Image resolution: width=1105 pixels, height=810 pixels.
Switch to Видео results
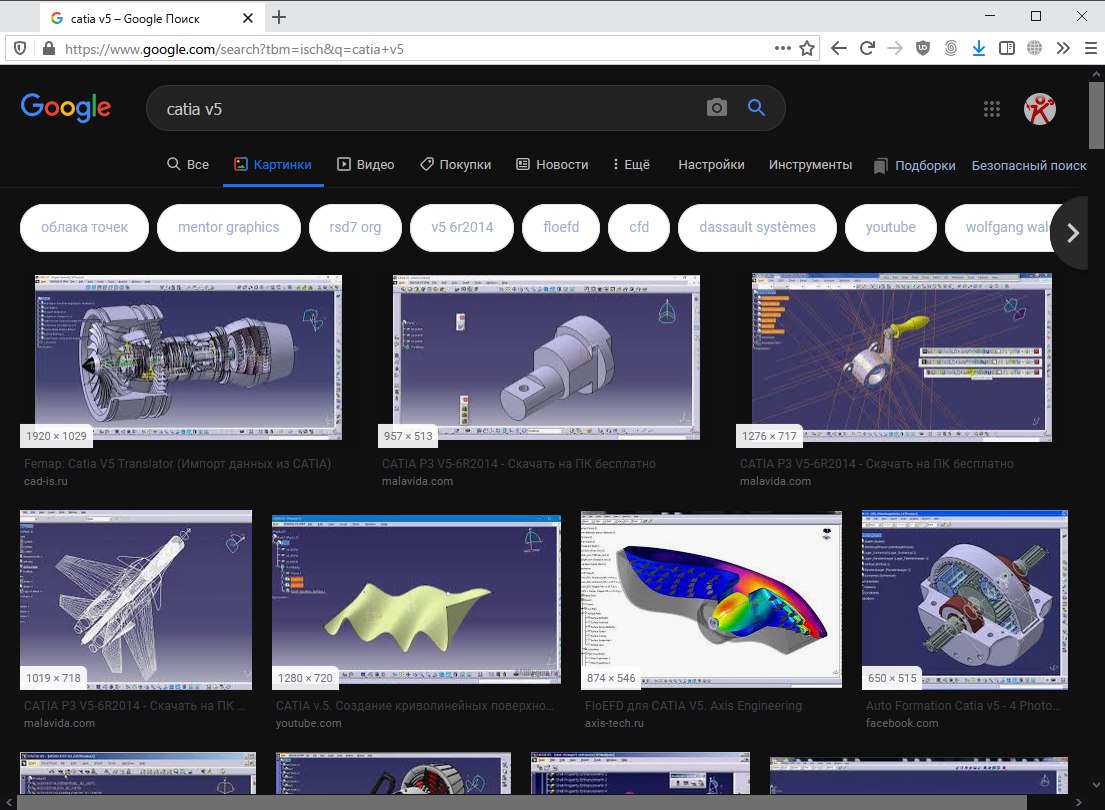(x=365, y=164)
